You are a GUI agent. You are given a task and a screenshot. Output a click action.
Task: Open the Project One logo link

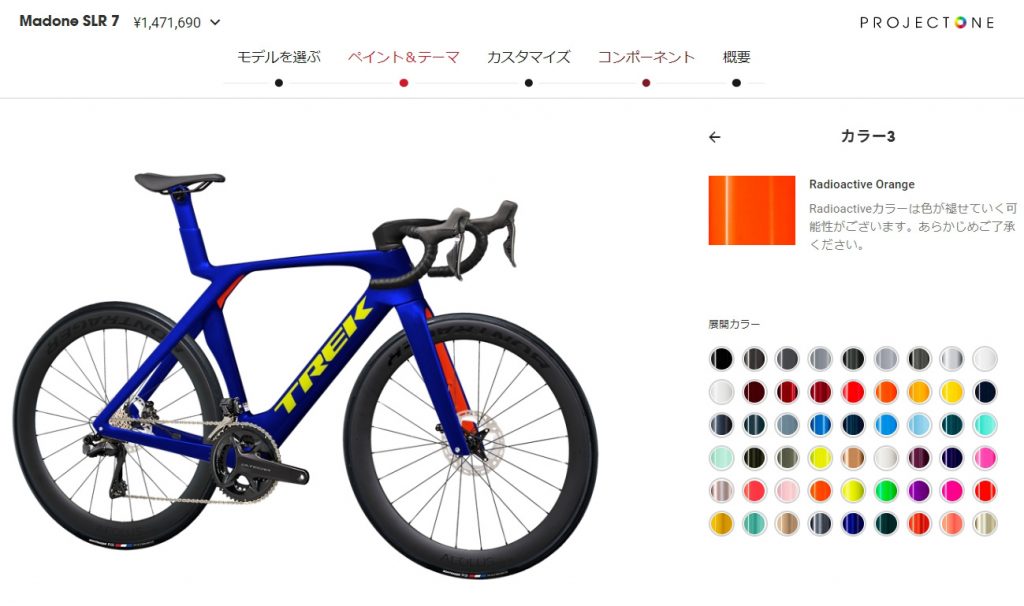click(x=927, y=23)
